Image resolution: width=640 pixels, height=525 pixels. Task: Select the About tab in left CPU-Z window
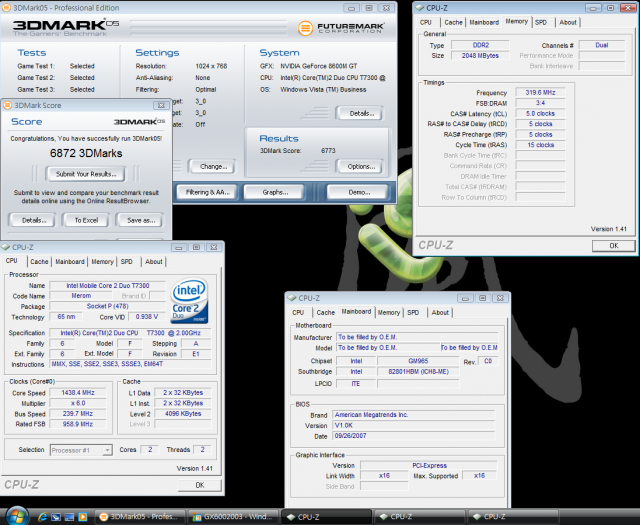pyautogui.click(x=154, y=262)
